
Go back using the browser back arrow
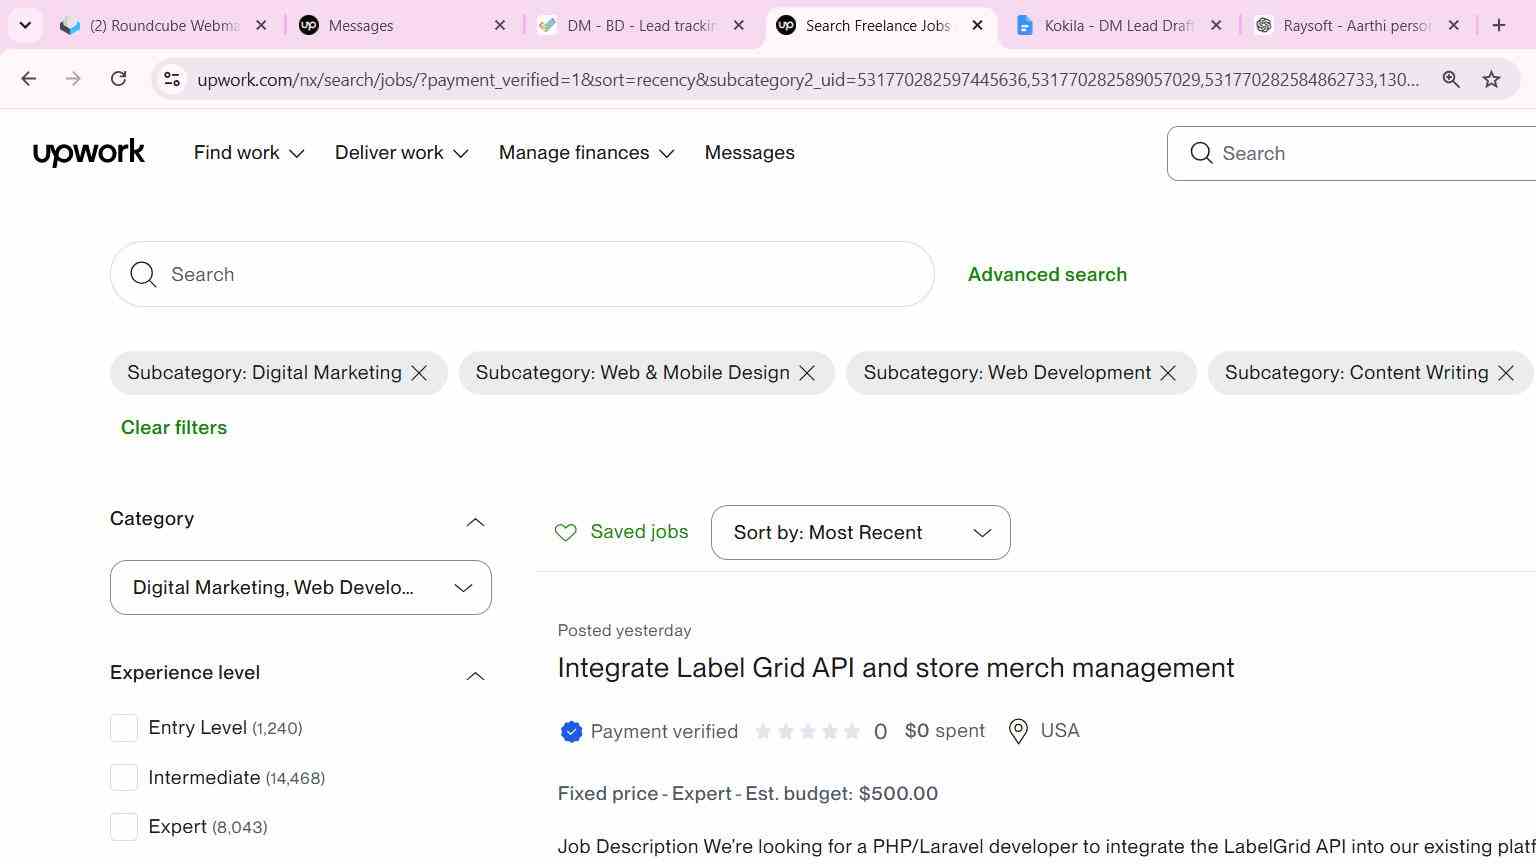[28, 79]
